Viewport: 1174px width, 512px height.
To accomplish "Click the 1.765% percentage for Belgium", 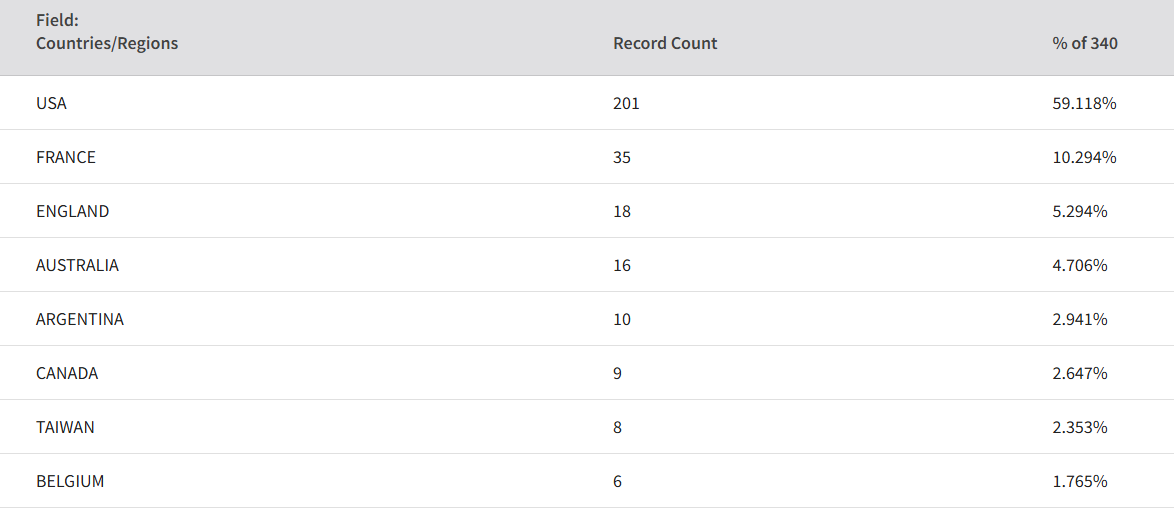I will pyautogui.click(x=1080, y=481).
